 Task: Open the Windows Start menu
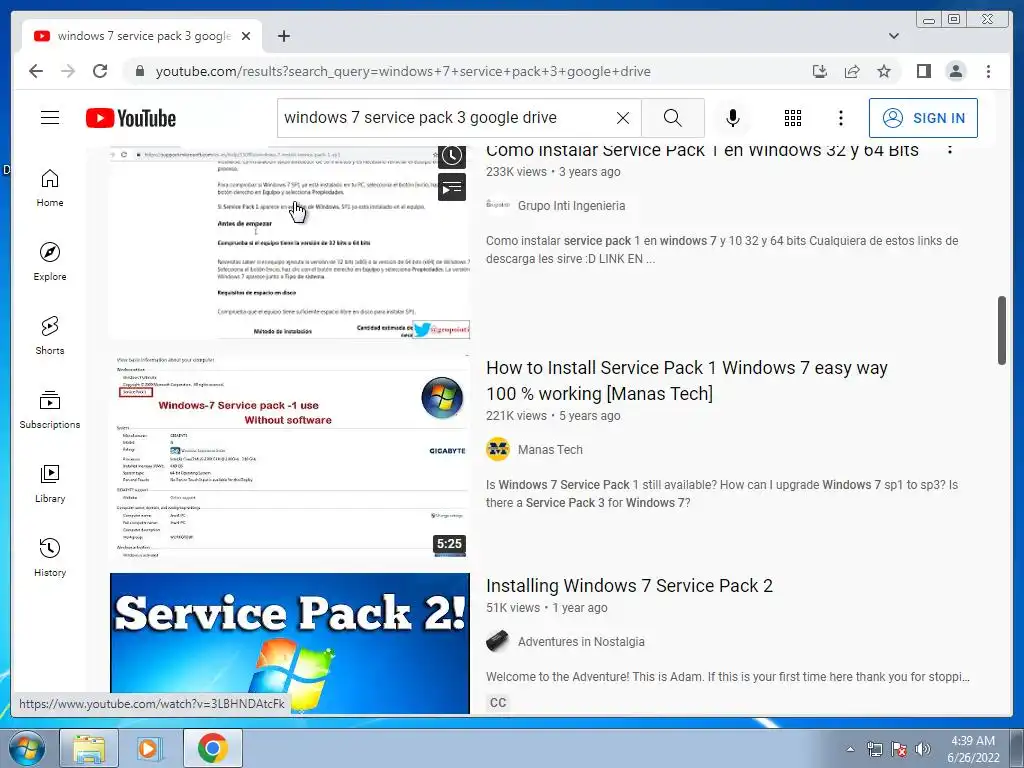[x=26, y=748]
